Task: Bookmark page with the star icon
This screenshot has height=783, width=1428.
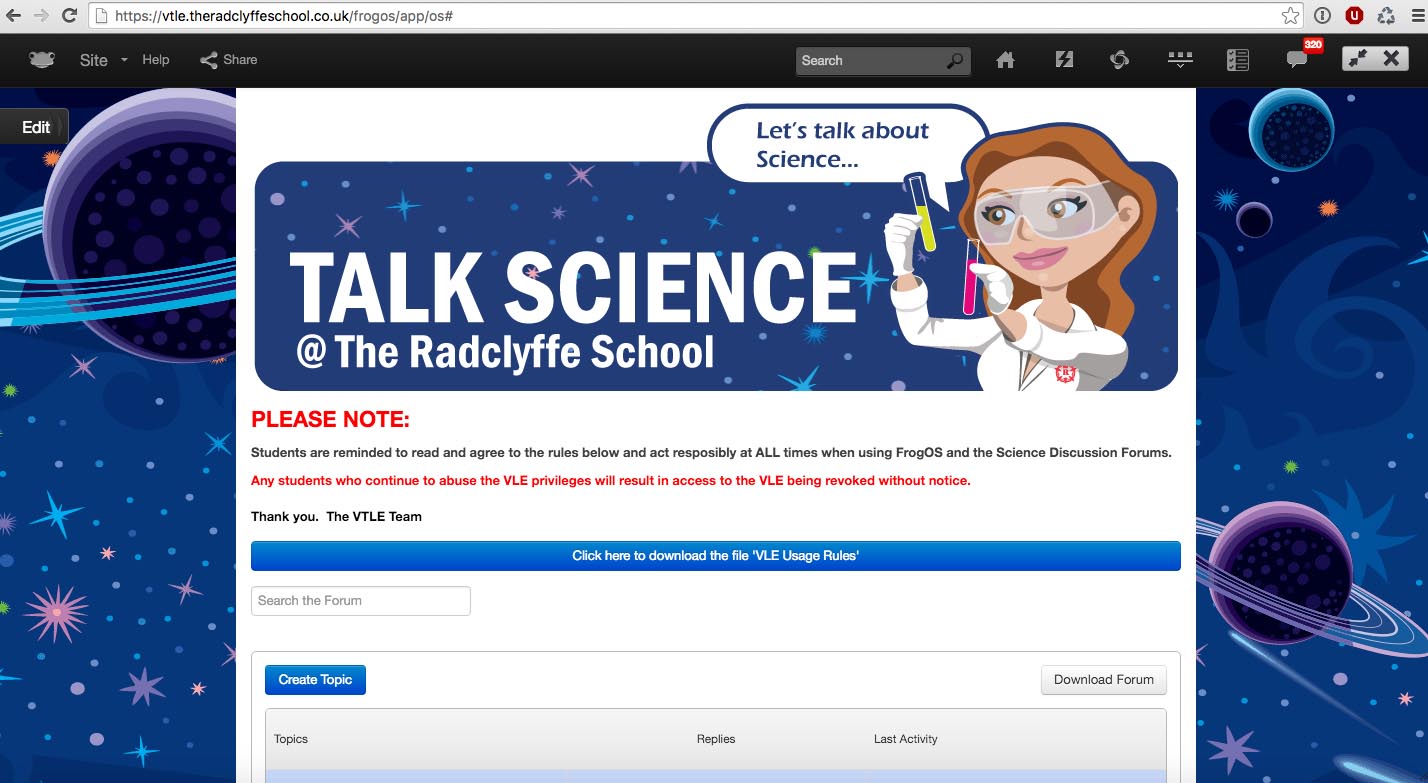Action: point(1291,16)
